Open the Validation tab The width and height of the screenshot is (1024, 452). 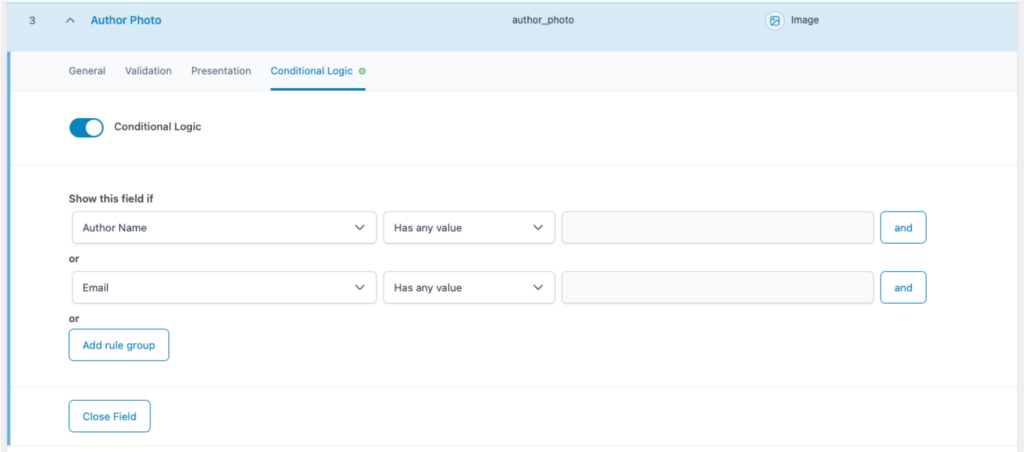click(x=148, y=71)
